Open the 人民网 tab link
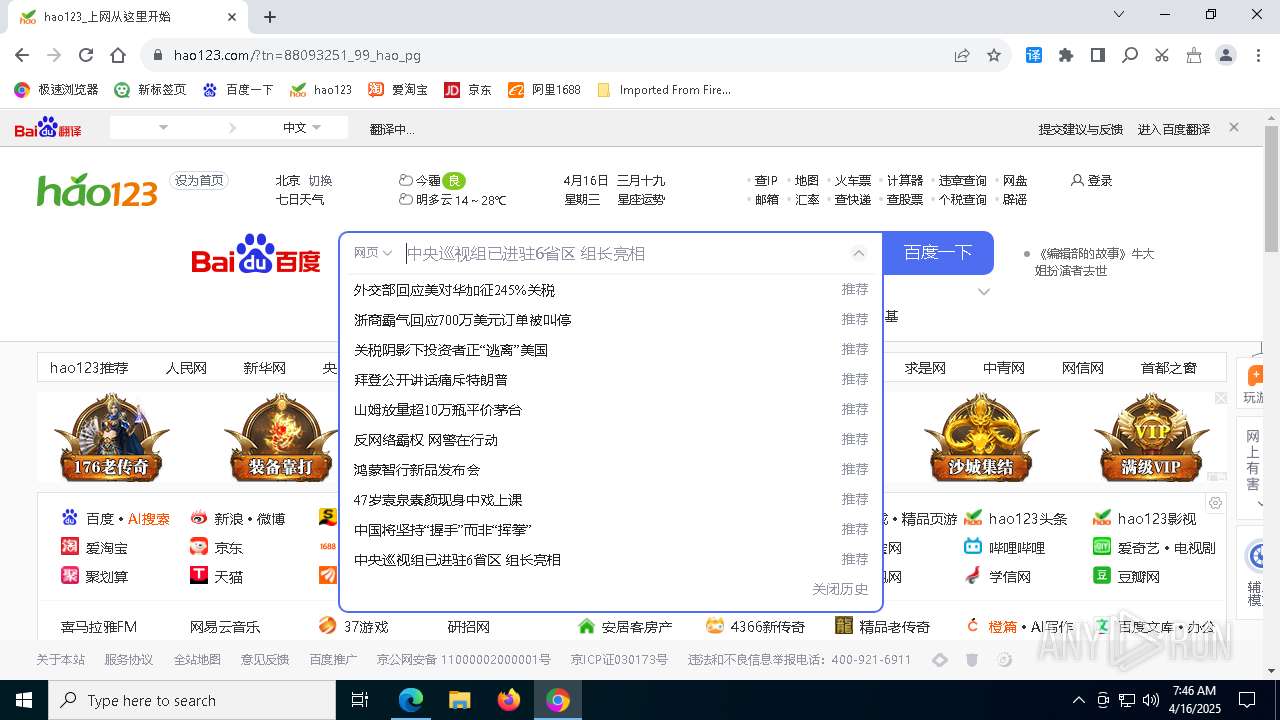Viewport: 1280px width, 720px height. [x=186, y=368]
